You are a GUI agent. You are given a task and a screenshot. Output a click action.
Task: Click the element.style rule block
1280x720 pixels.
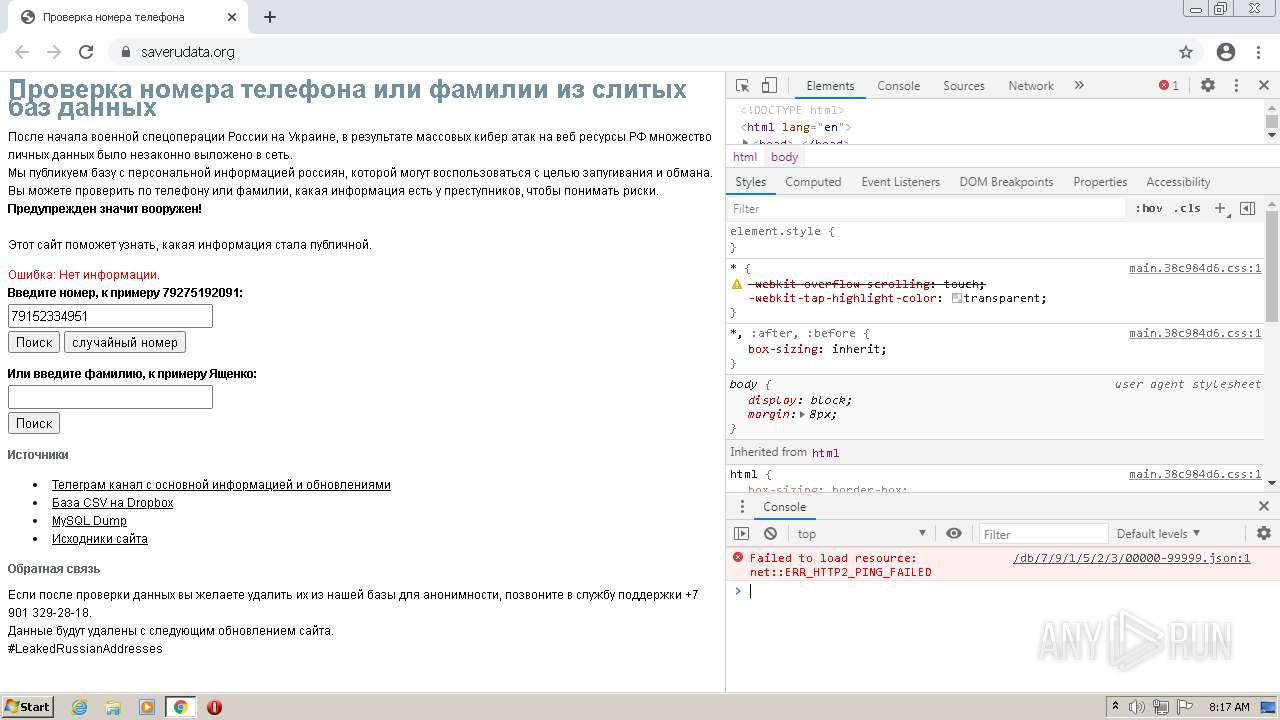coord(996,239)
